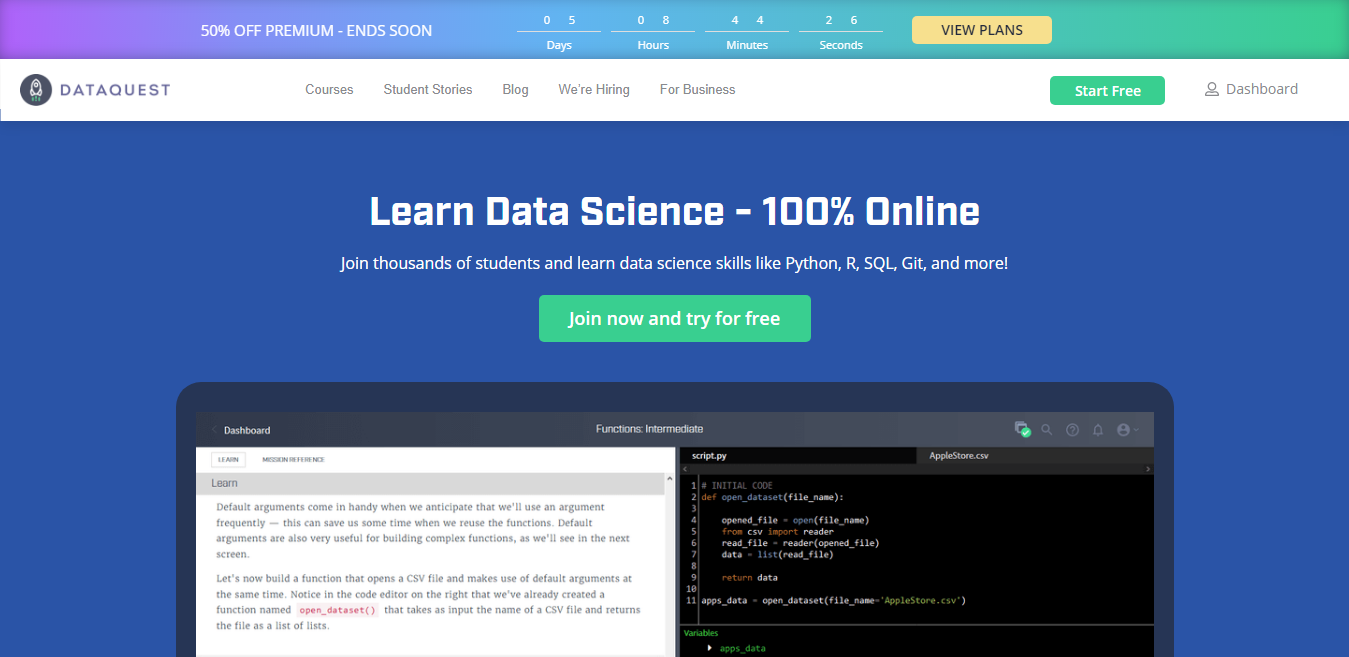Click the Dataquest rocket logo
The width and height of the screenshot is (1349, 657).
(x=36, y=90)
